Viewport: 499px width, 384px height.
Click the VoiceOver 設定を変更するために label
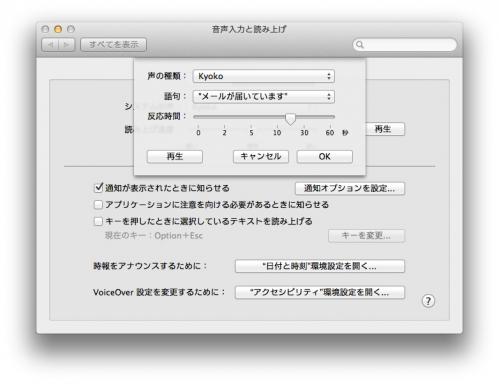point(159,292)
